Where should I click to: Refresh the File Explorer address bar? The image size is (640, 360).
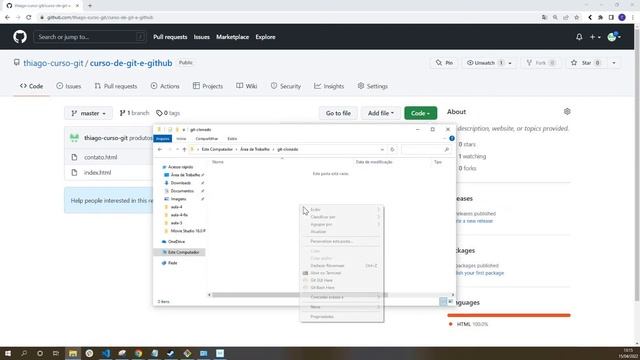pyautogui.click(x=392, y=149)
